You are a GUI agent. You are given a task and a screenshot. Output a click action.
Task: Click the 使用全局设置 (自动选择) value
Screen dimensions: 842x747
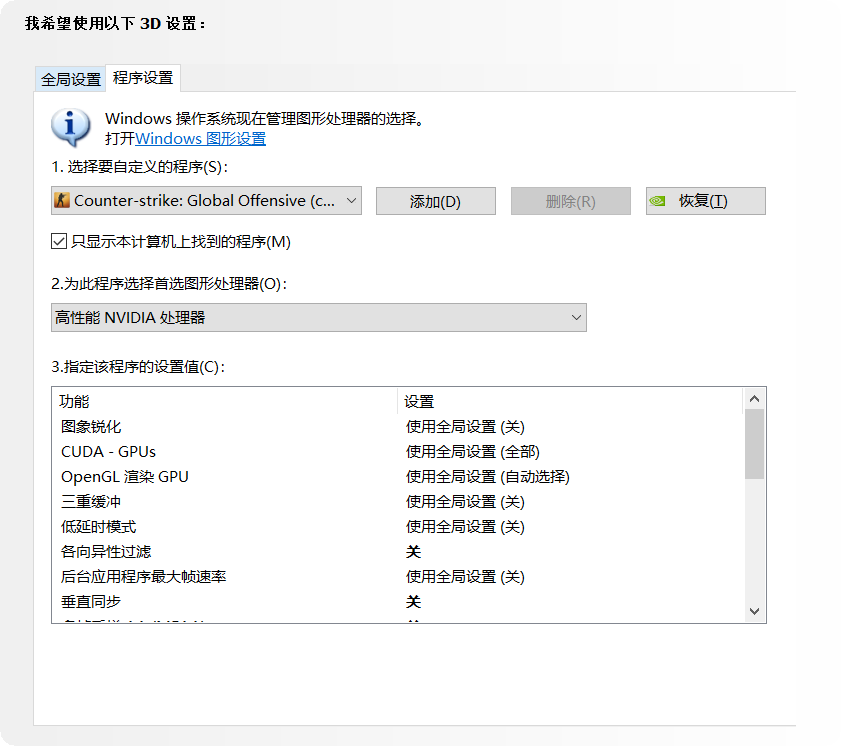point(488,477)
